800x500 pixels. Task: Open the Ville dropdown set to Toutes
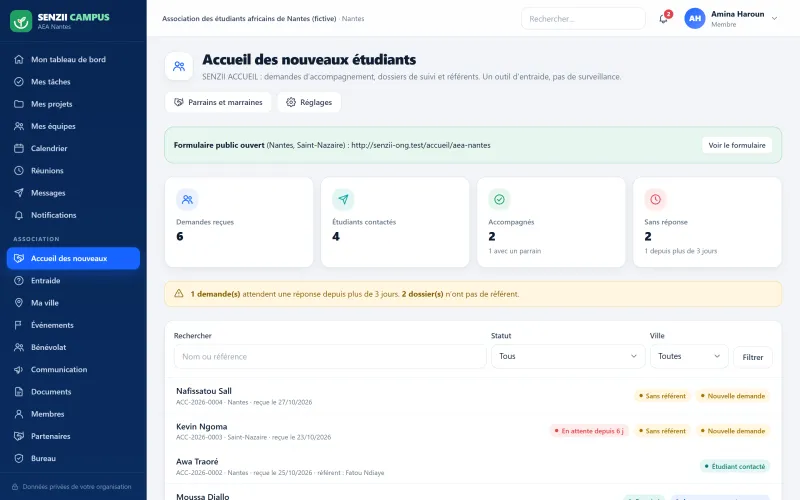coord(689,356)
